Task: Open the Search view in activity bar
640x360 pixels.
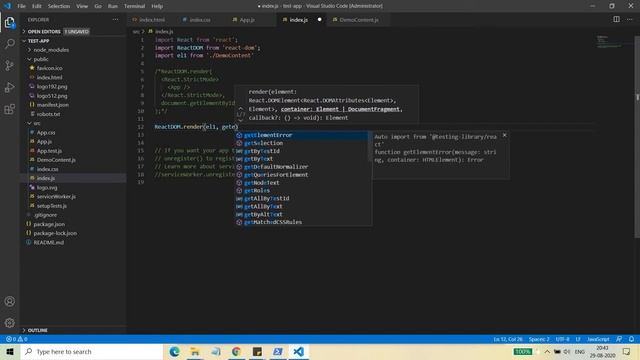Action: coord(10,44)
